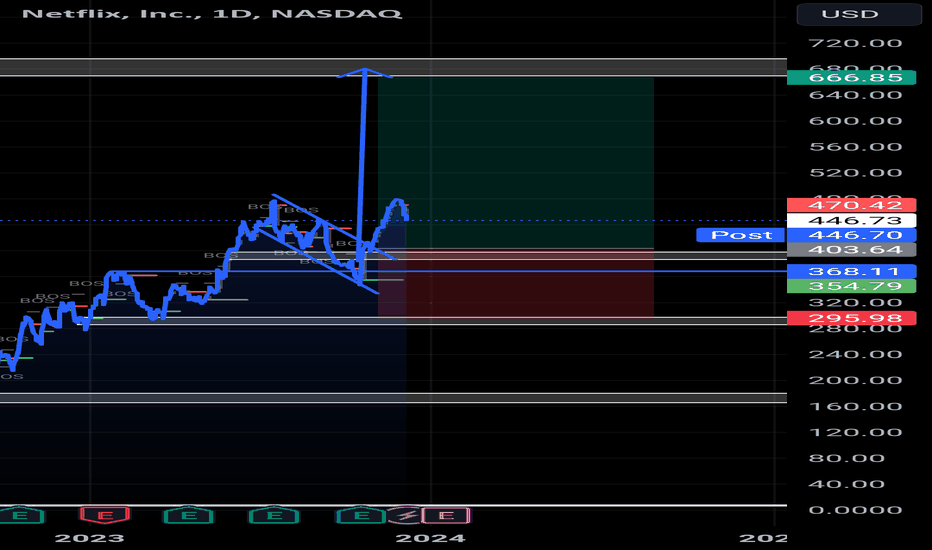Click the 40.00 price scale value
The width and height of the screenshot is (932, 550).
click(x=846, y=484)
